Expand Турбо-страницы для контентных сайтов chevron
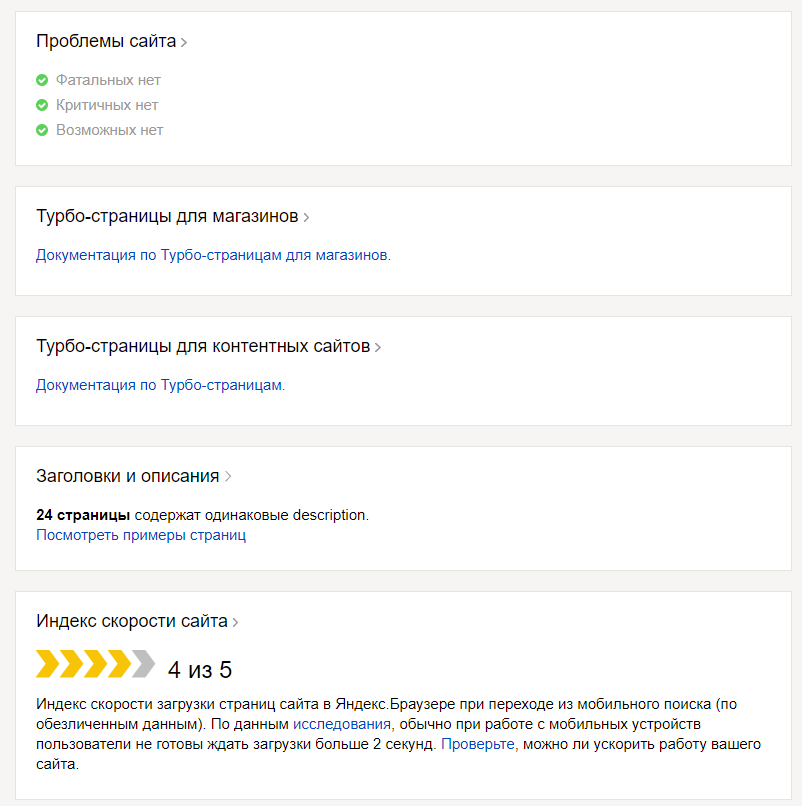This screenshot has height=806, width=802. click(x=378, y=347)
